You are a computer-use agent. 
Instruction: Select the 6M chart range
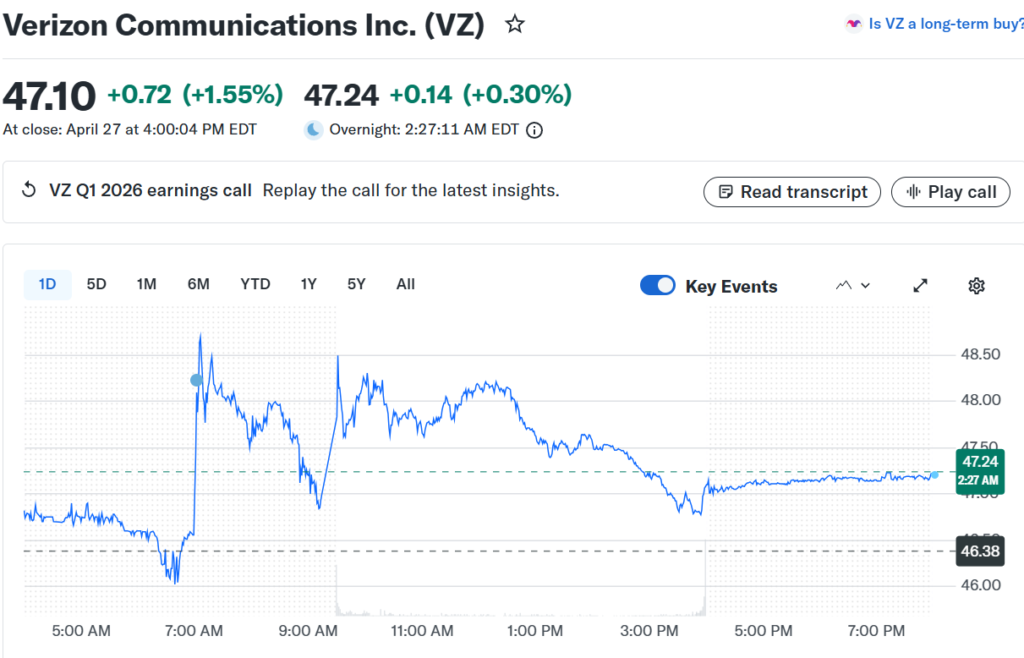pyautogui.click(x=198, y=284)
